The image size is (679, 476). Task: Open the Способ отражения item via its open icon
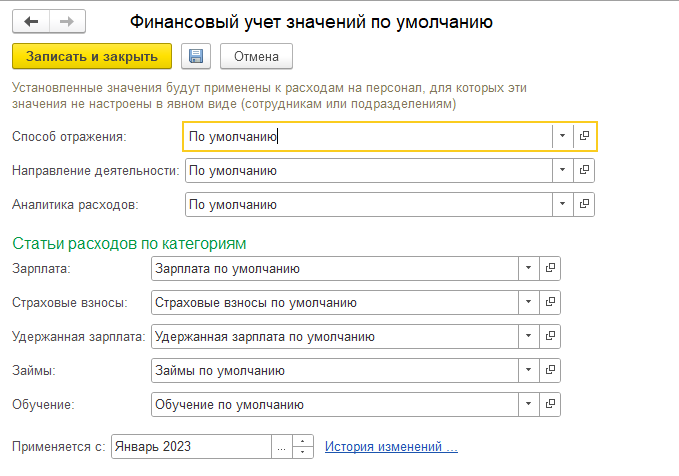pyautogui.click(x=584, y=136)
